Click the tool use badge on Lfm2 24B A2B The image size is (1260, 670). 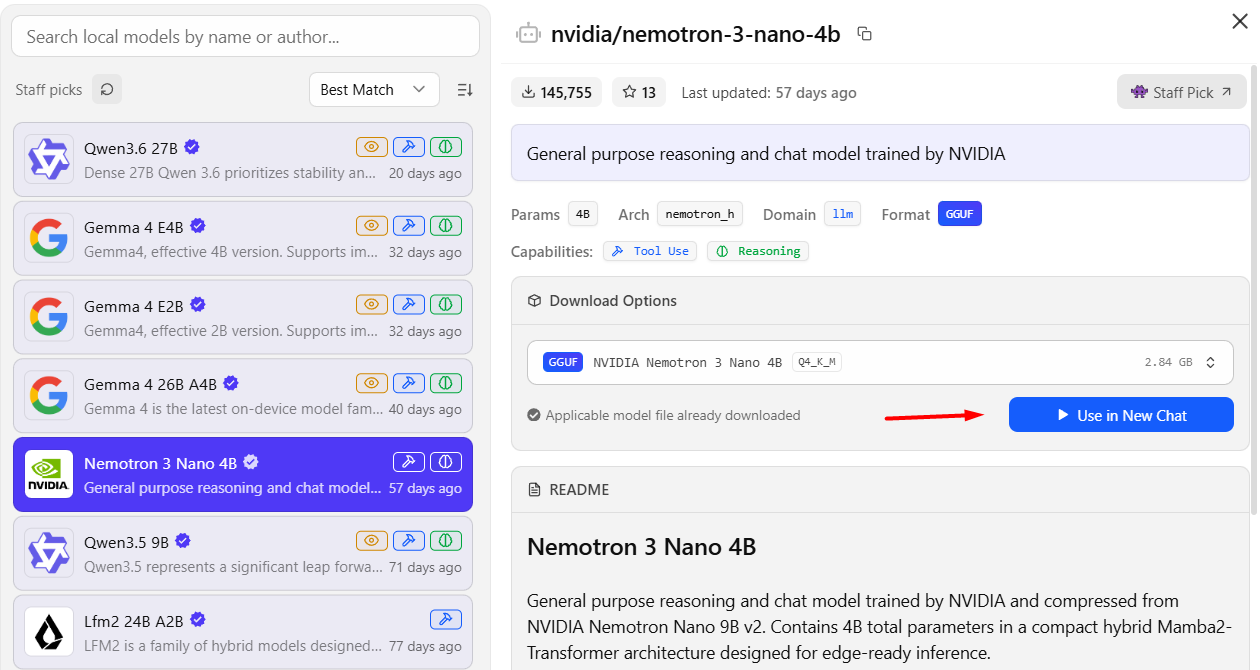coord(446,619)
